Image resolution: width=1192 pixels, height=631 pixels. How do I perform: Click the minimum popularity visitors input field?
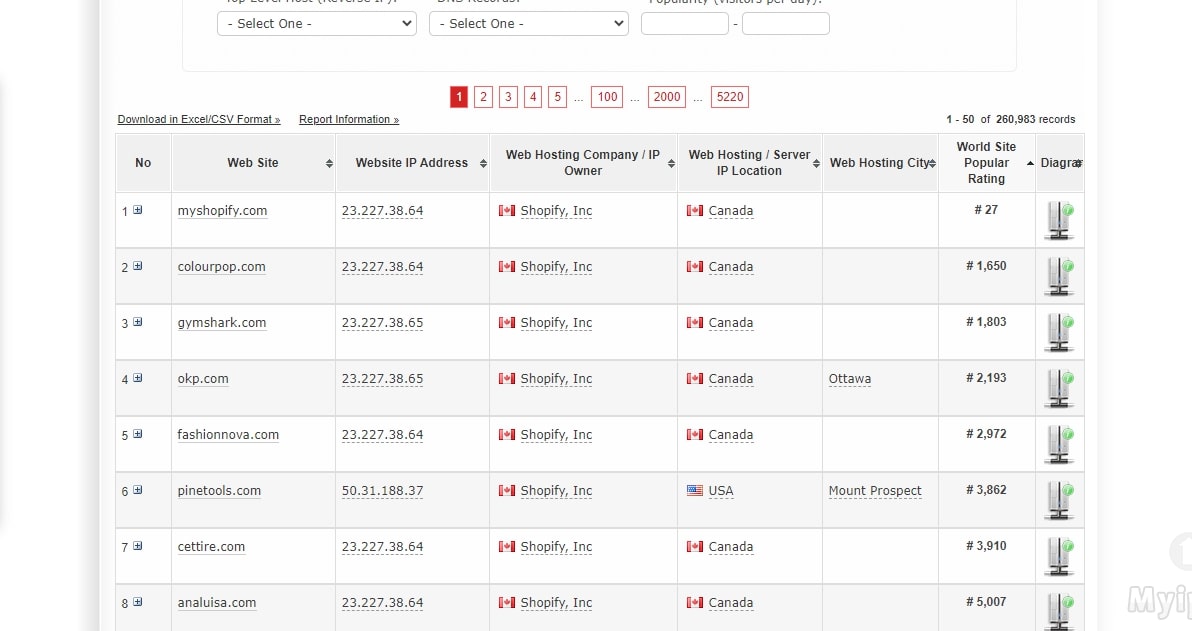684,23
